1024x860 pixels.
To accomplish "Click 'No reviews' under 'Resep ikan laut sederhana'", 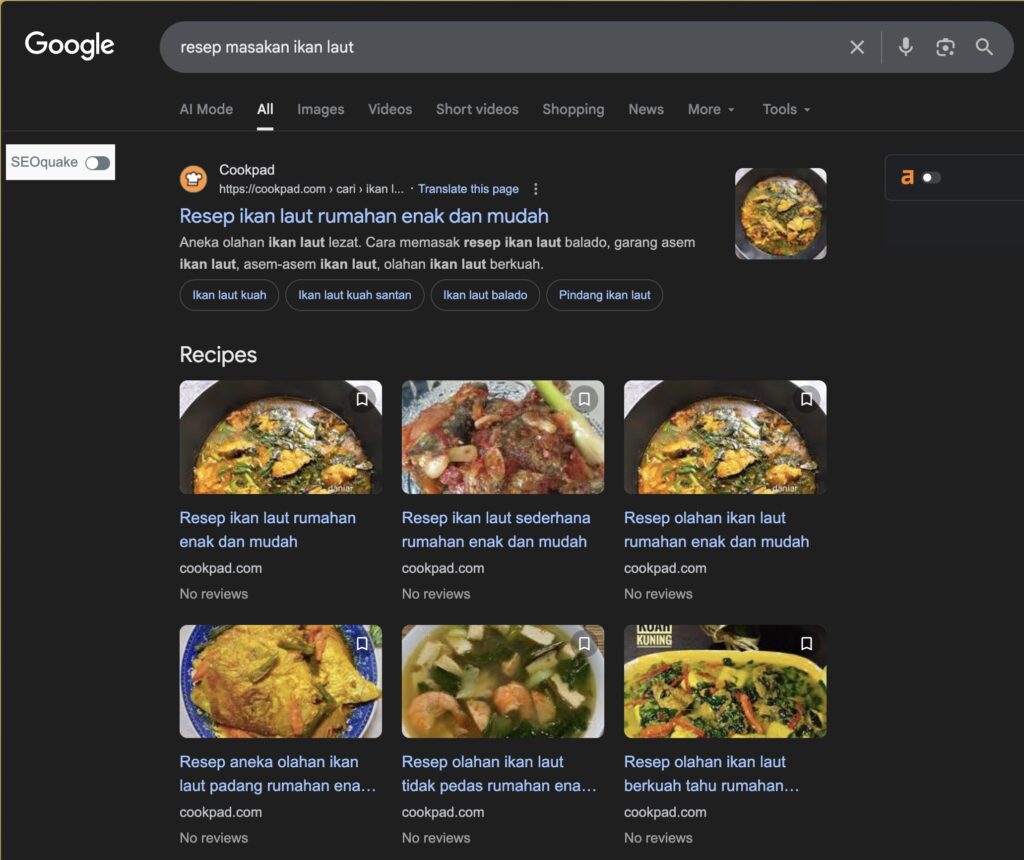I will coord(436,594).
